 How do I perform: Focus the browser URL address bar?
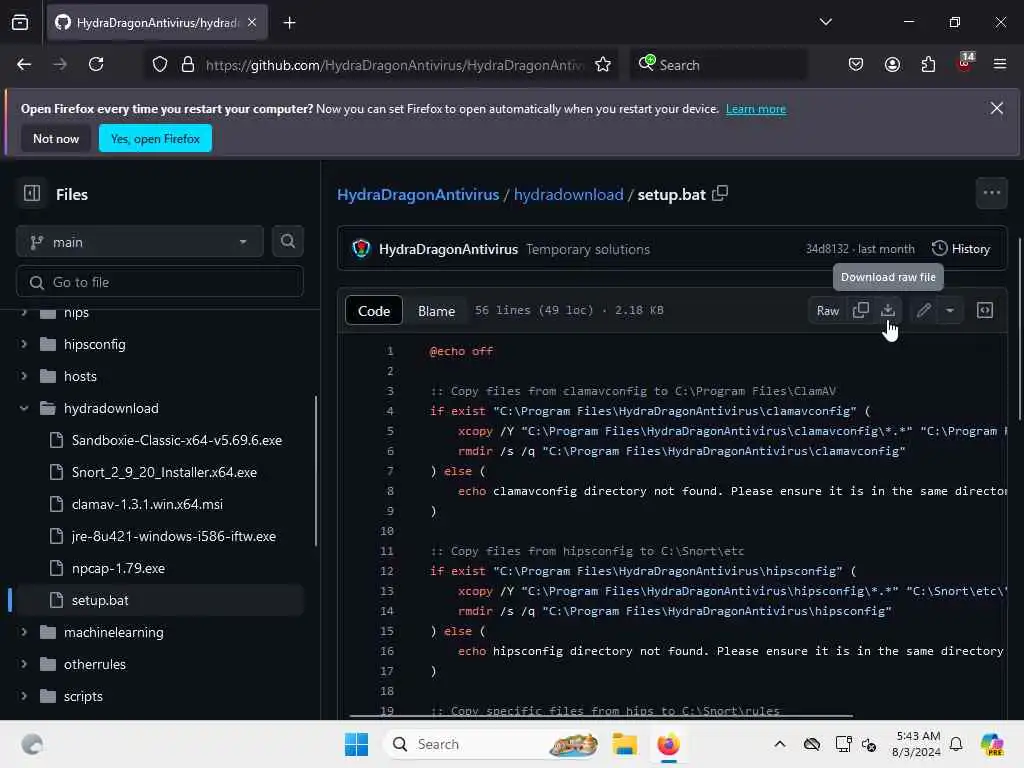(x=394, y=65)
